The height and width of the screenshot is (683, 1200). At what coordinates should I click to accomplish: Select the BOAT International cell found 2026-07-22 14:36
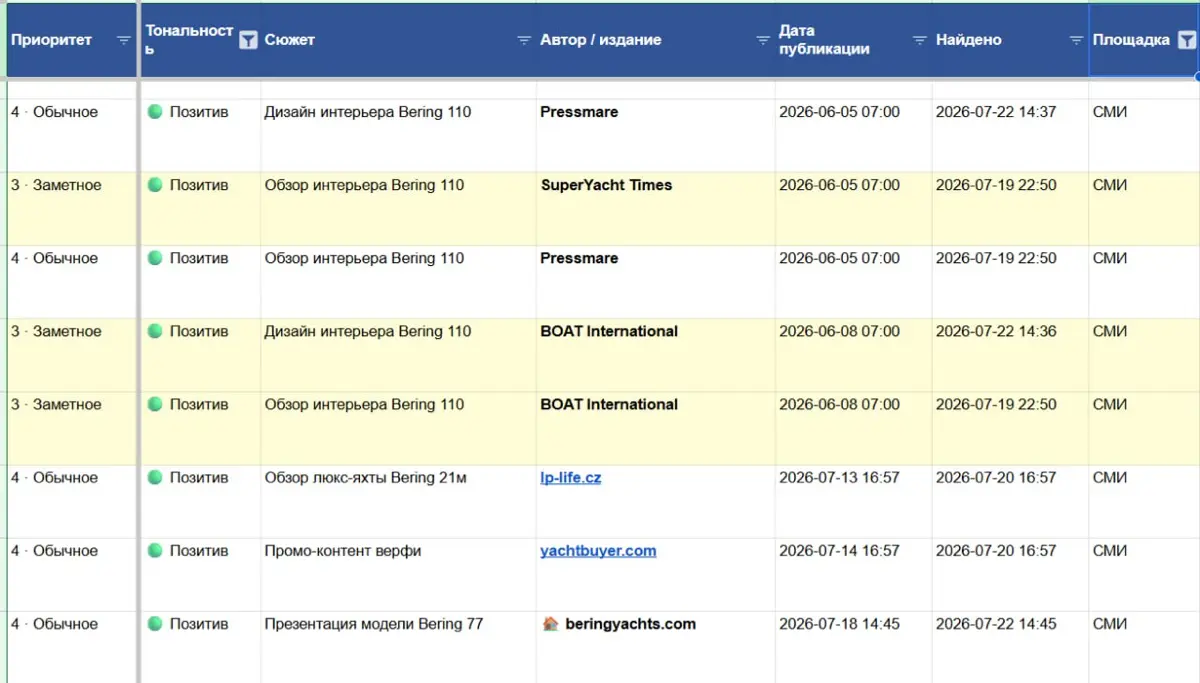tap(655, 355)
